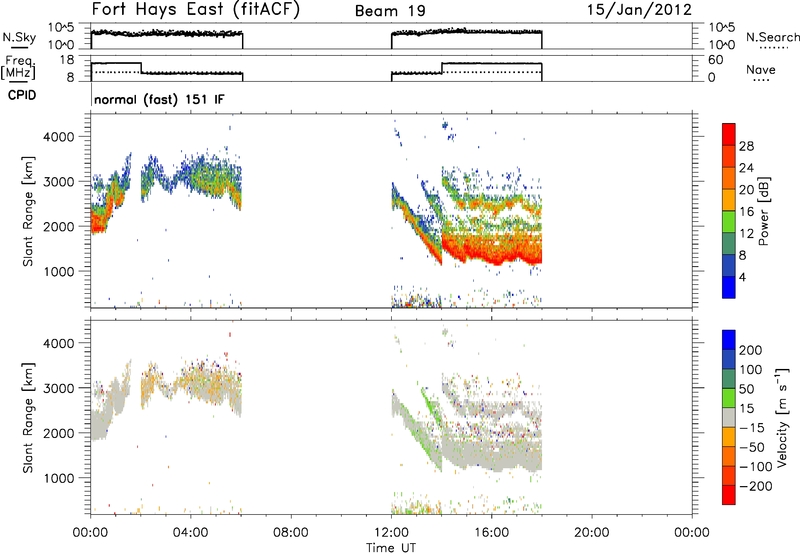Image resolution: width=800 pixels, height=554 pixels.
Task: Click the 'Fort Hays East (fitACF)' title
Action: [x=196, y=10]
